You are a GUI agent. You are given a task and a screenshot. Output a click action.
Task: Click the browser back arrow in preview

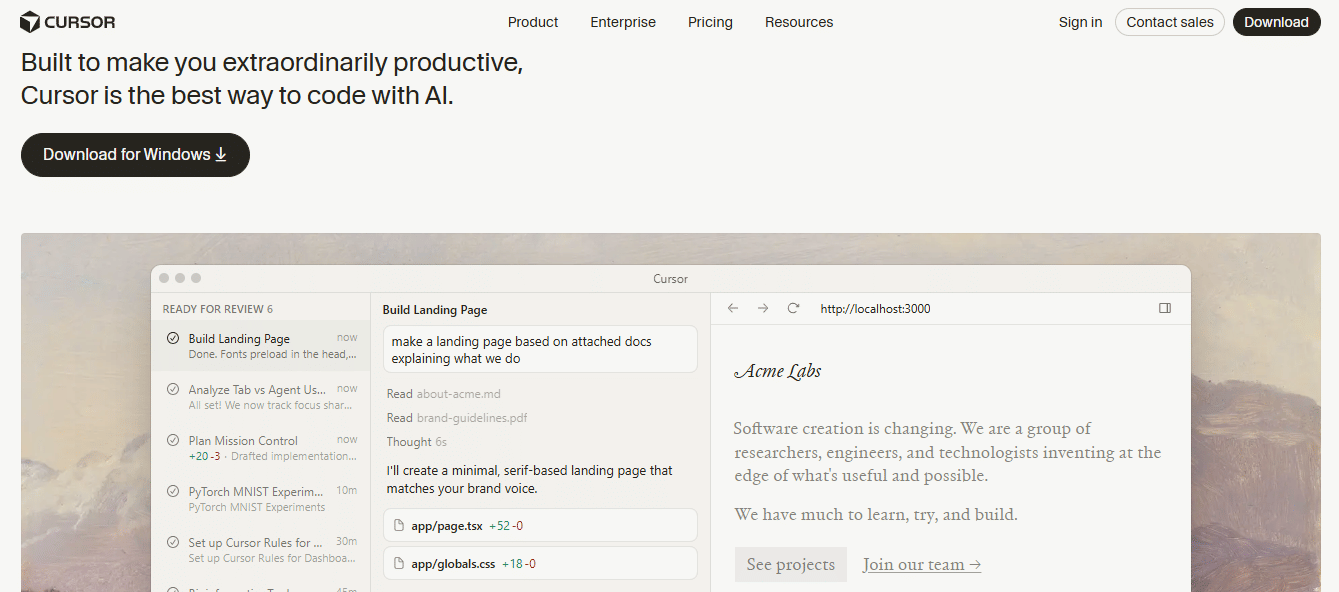(733, 309)
